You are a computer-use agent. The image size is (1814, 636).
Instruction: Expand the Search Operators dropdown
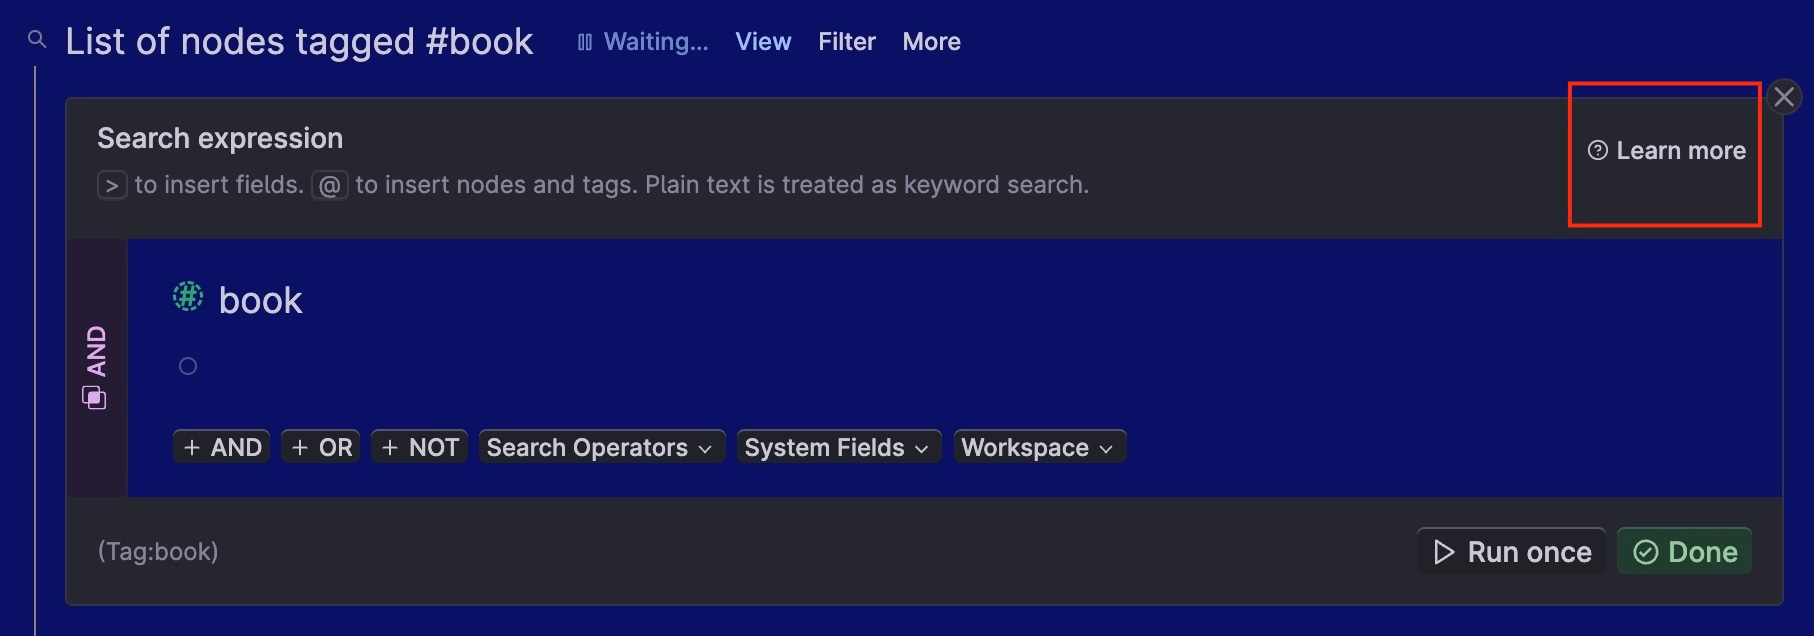(x=602, y=447)
